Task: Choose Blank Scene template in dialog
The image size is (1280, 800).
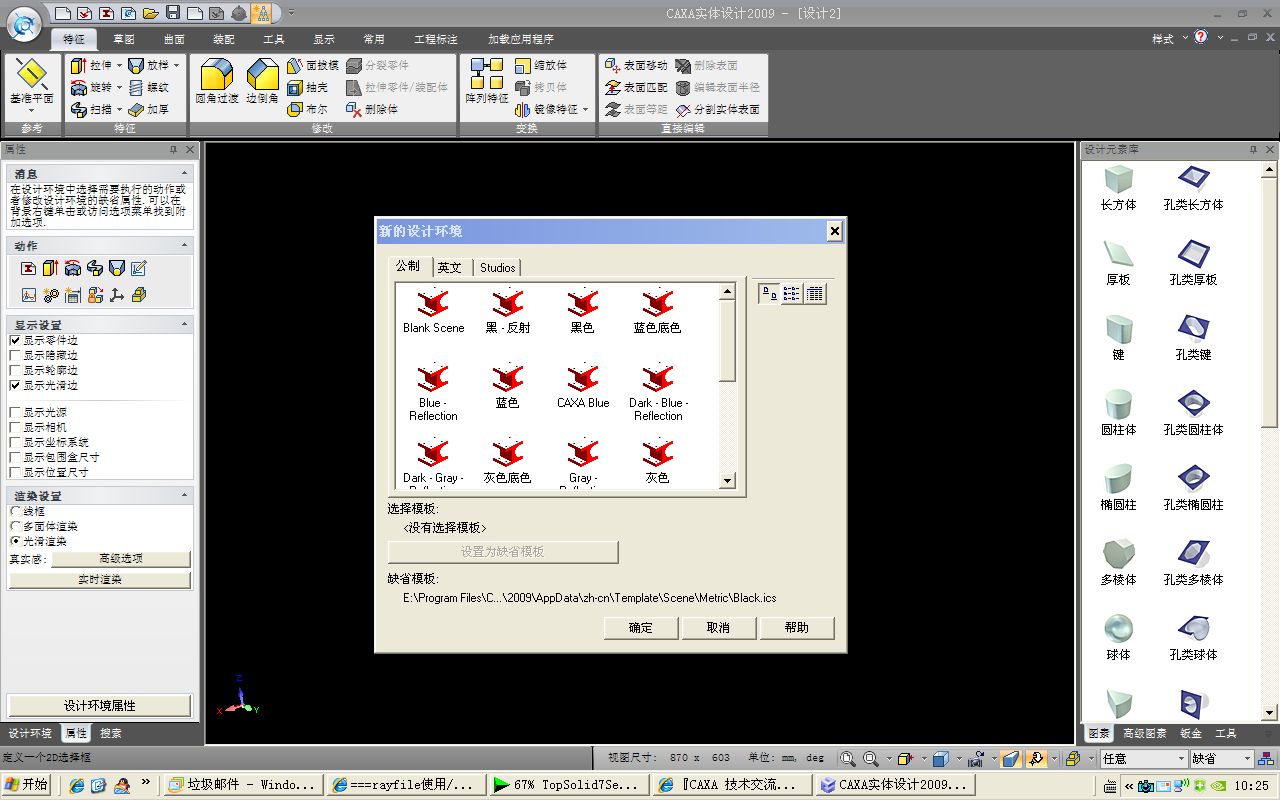Action: point(434,312)
